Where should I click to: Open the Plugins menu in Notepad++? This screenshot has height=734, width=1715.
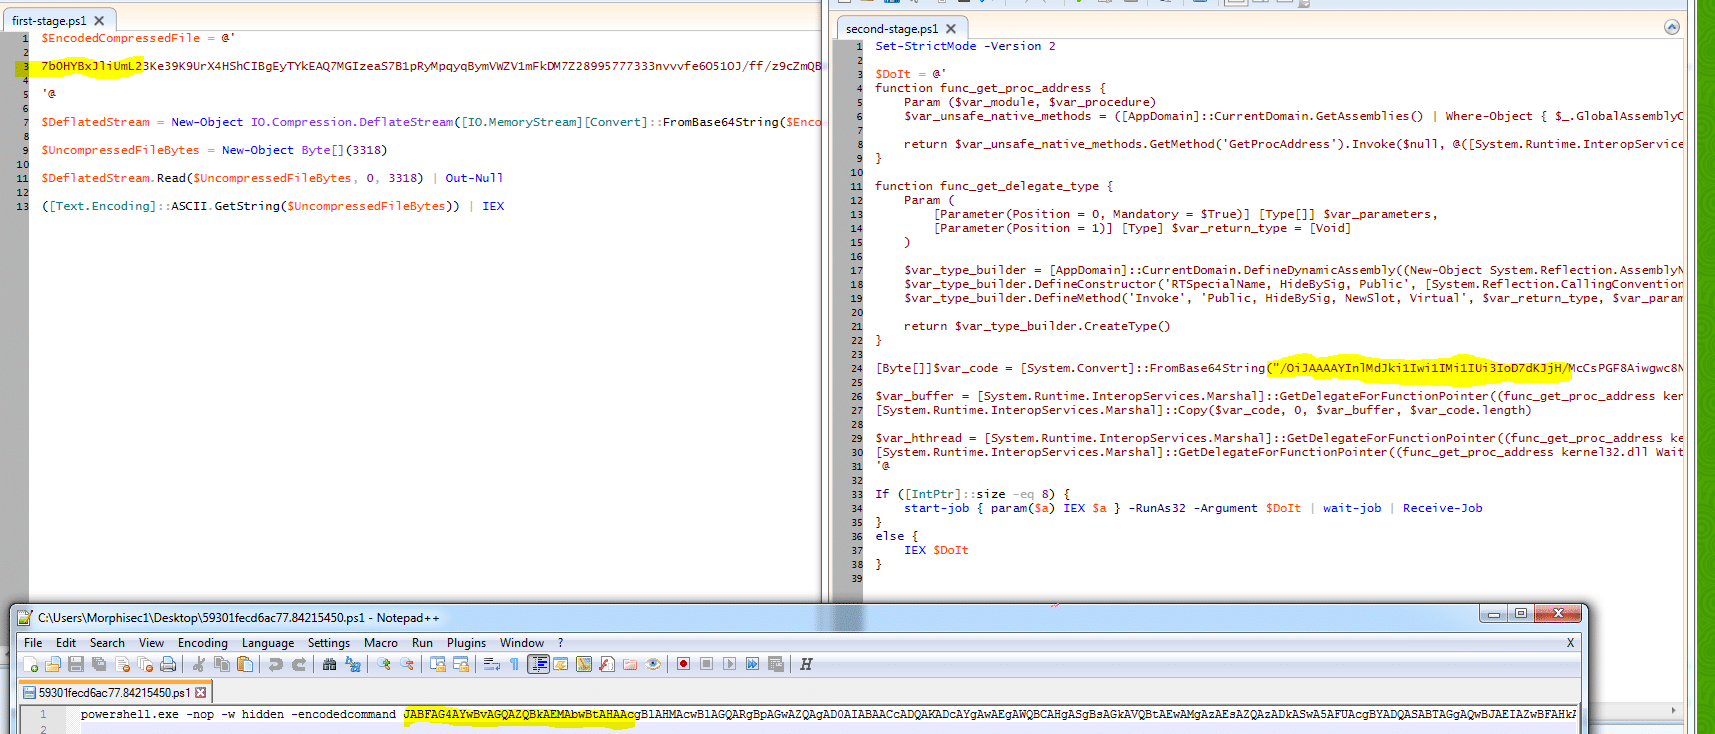tap(466, 643)
